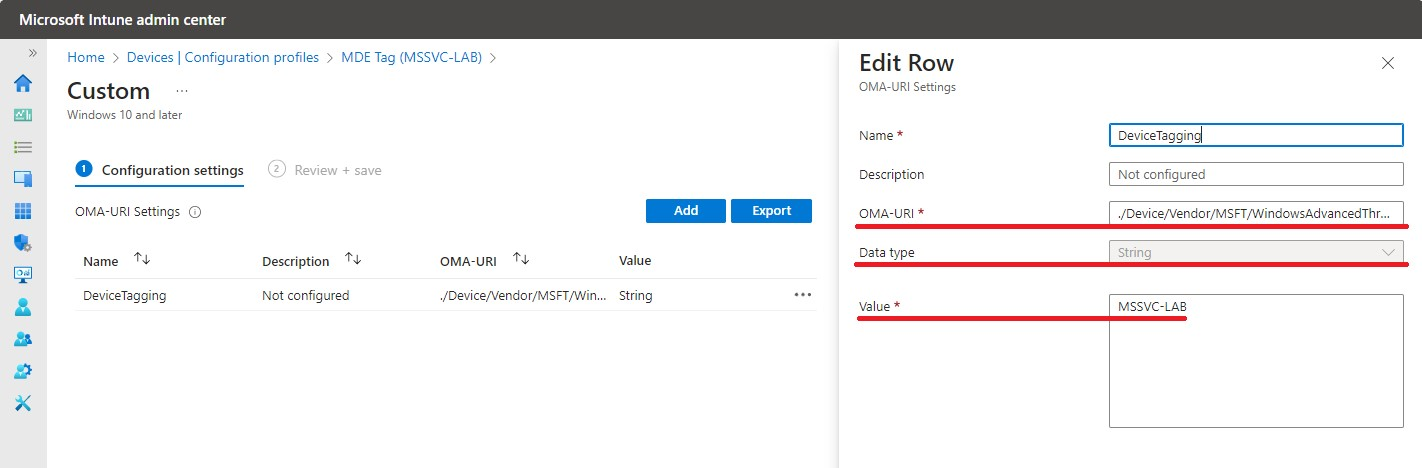1422x468 pixels.
Task: Click the Add button
Action: click(686, 211)
